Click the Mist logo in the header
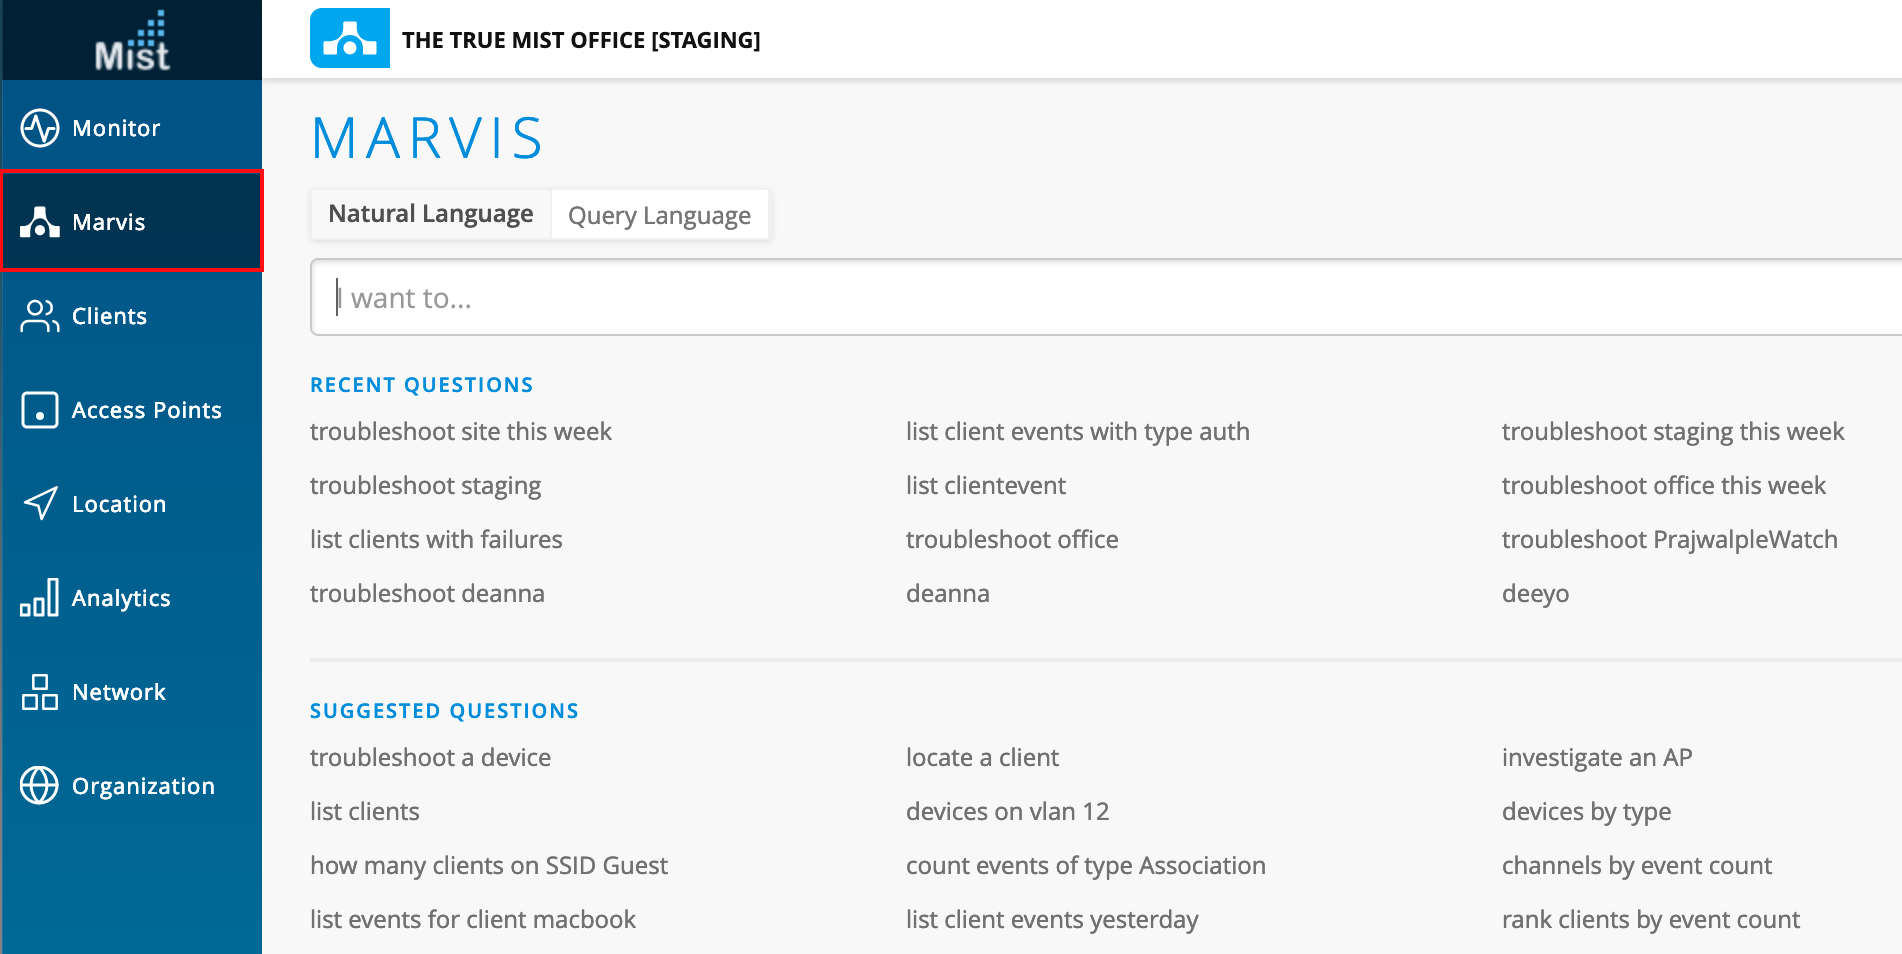1902x954 pixels. (x=132, y=42)
